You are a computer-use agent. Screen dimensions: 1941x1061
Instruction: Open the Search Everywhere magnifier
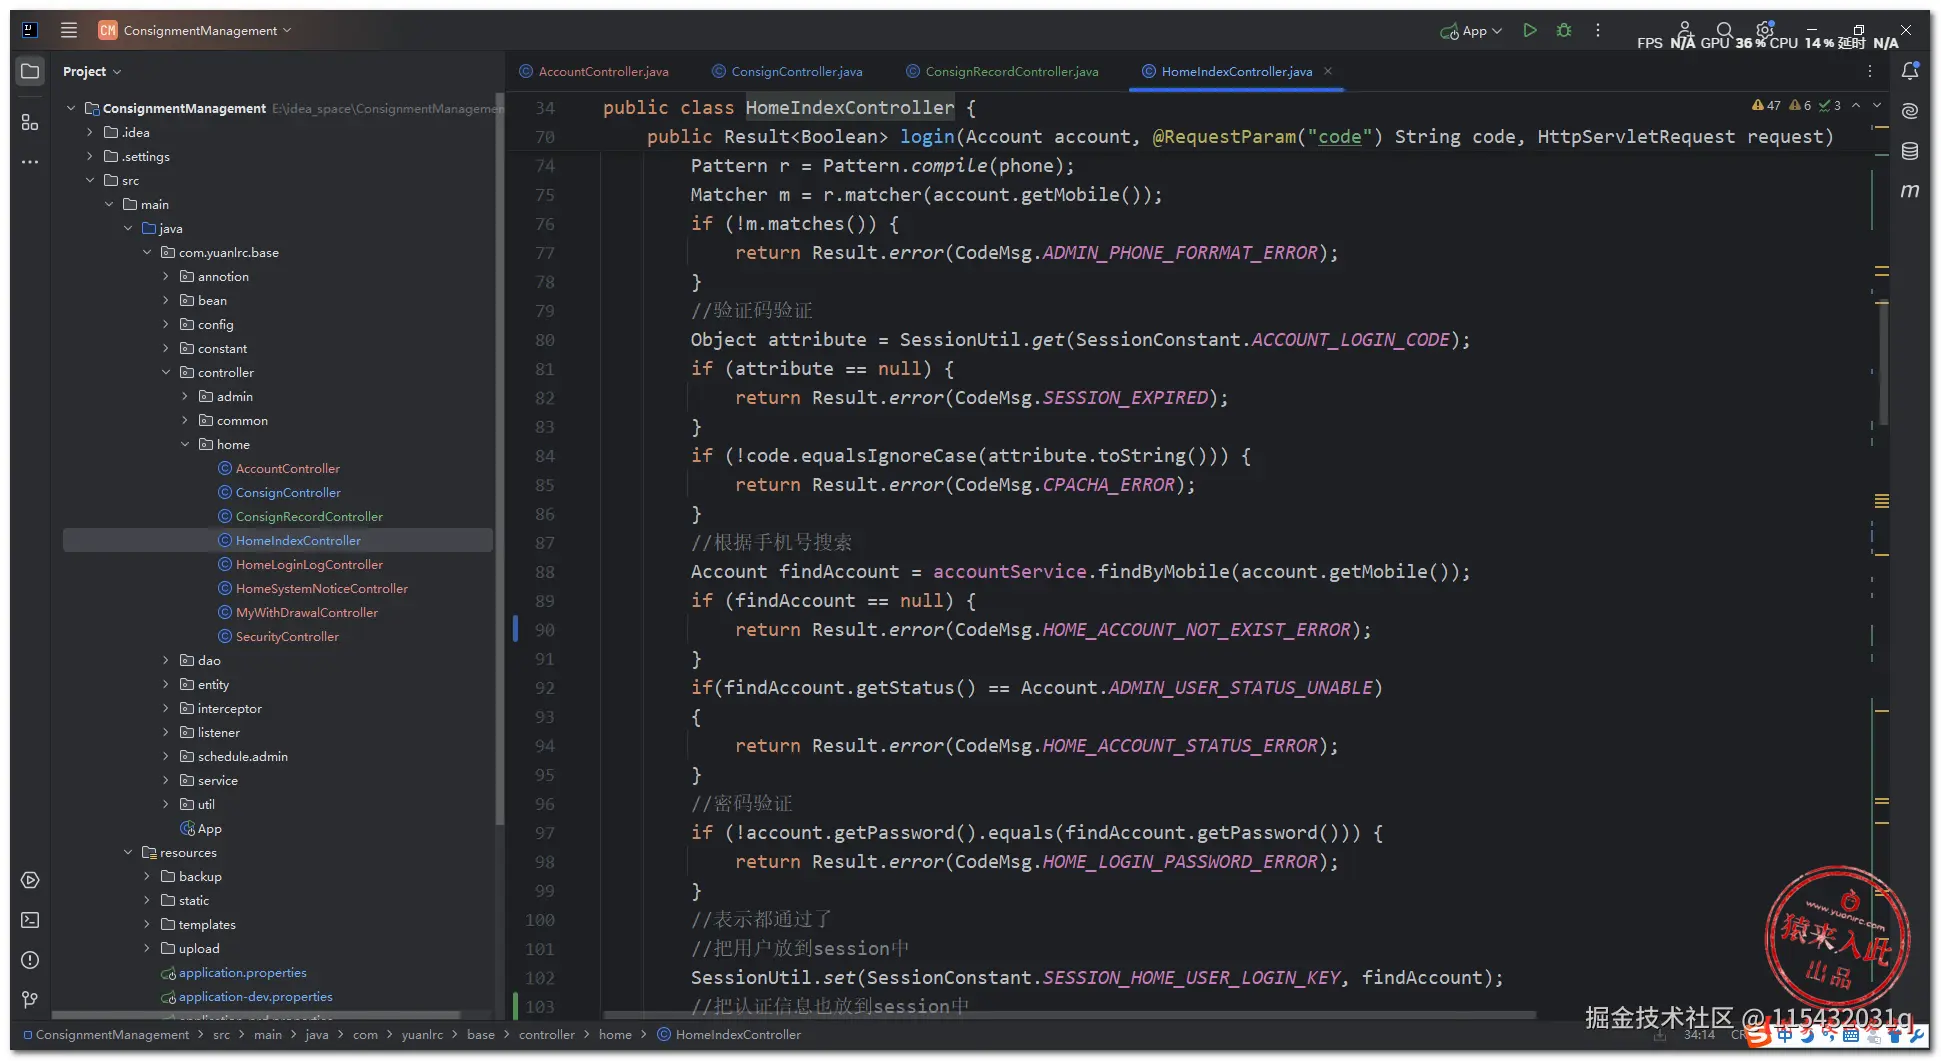(1724, 30)
